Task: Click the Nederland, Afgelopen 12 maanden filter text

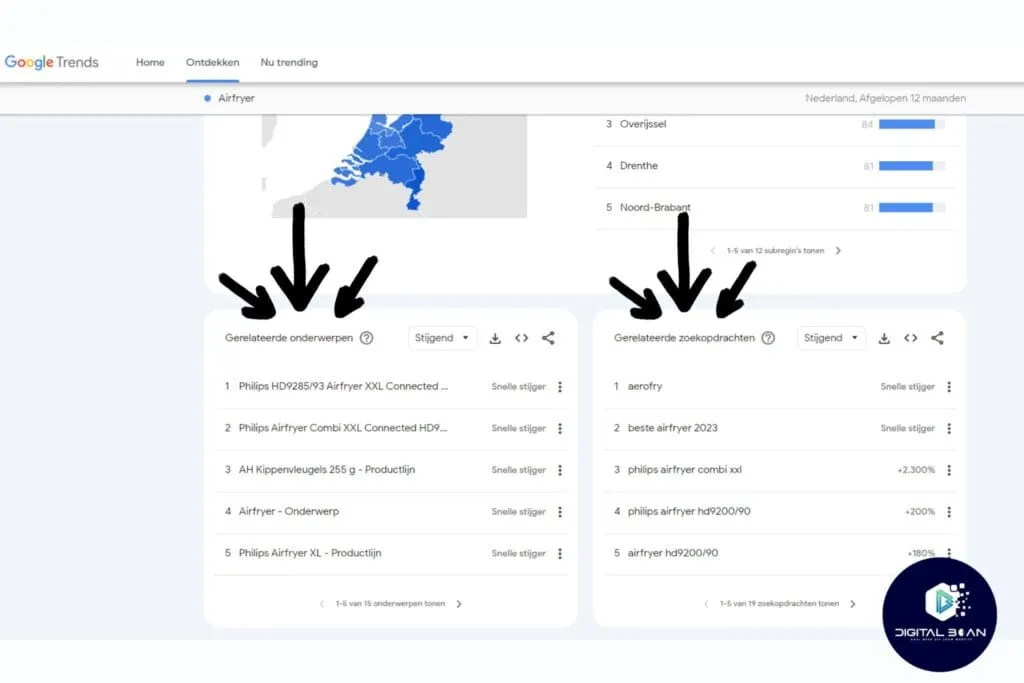Action: [x=885, y=98]
